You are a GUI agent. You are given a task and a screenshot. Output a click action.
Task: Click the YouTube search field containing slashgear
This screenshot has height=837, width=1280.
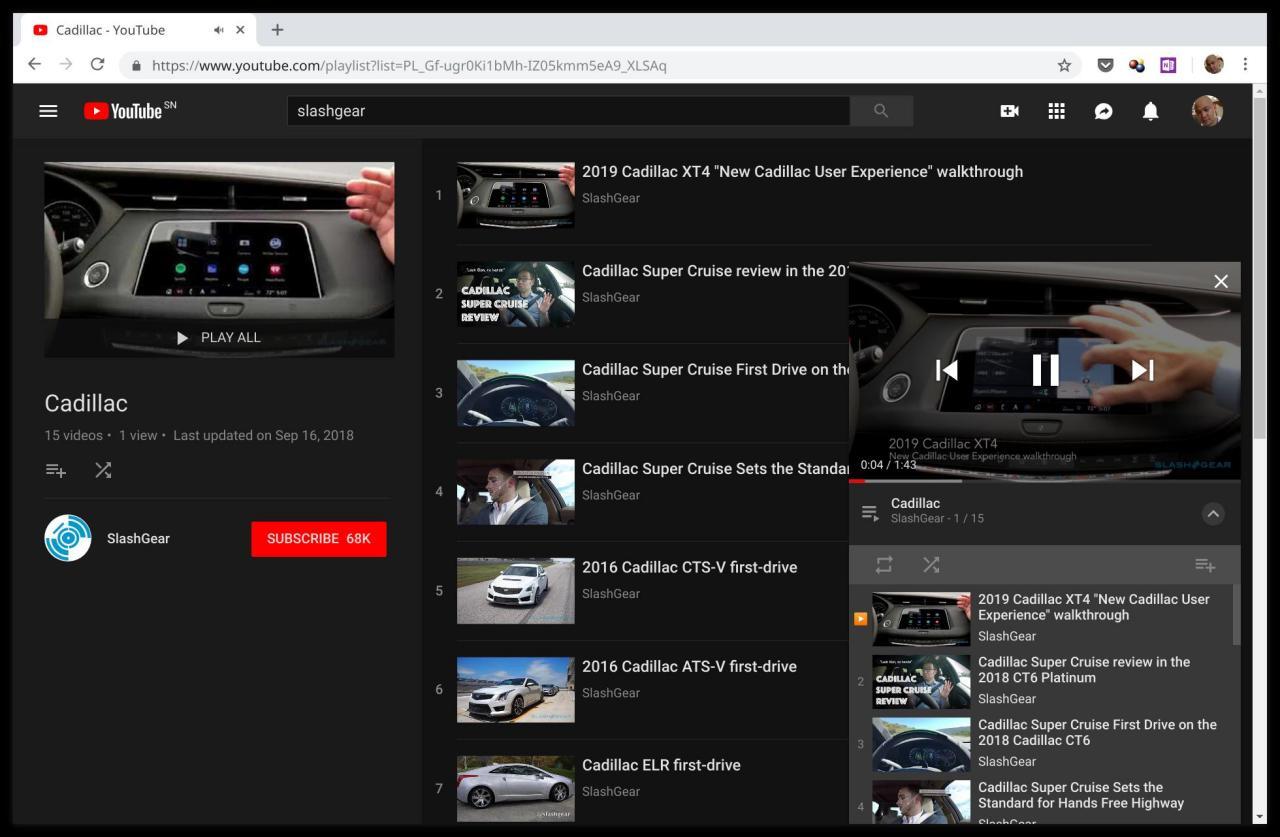568,111
